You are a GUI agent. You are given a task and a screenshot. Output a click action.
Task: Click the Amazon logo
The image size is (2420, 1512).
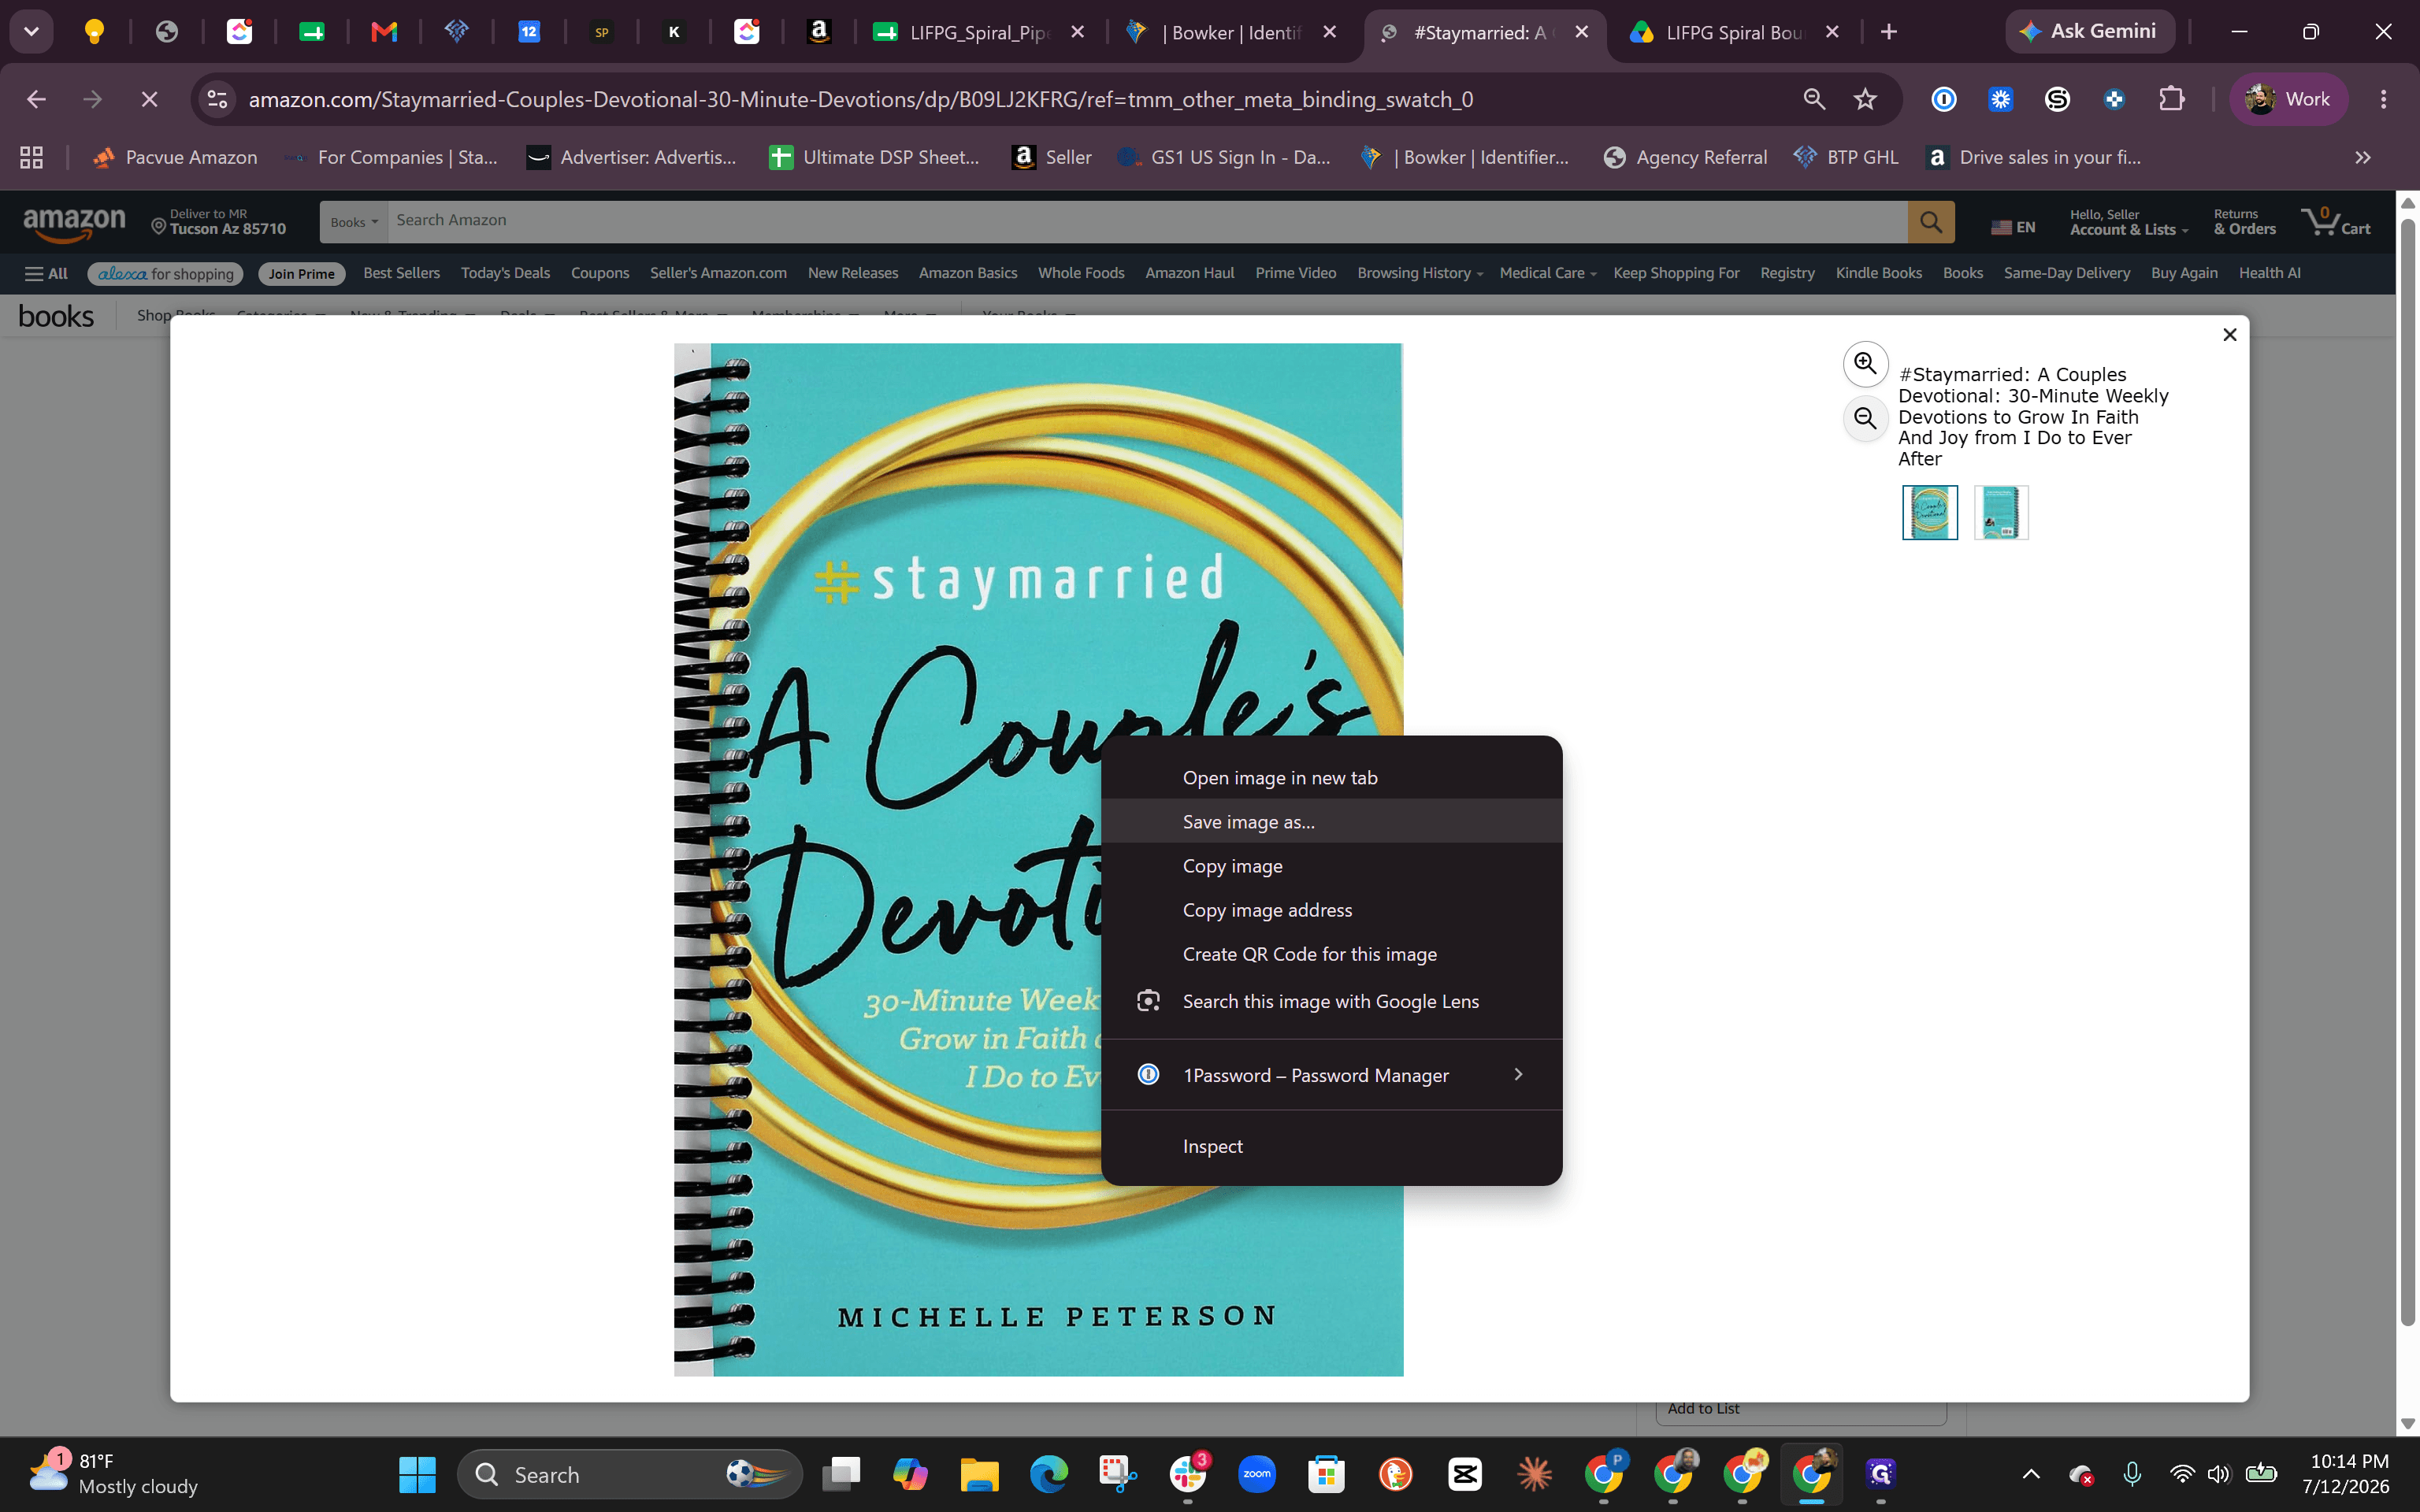pos(74,222)
